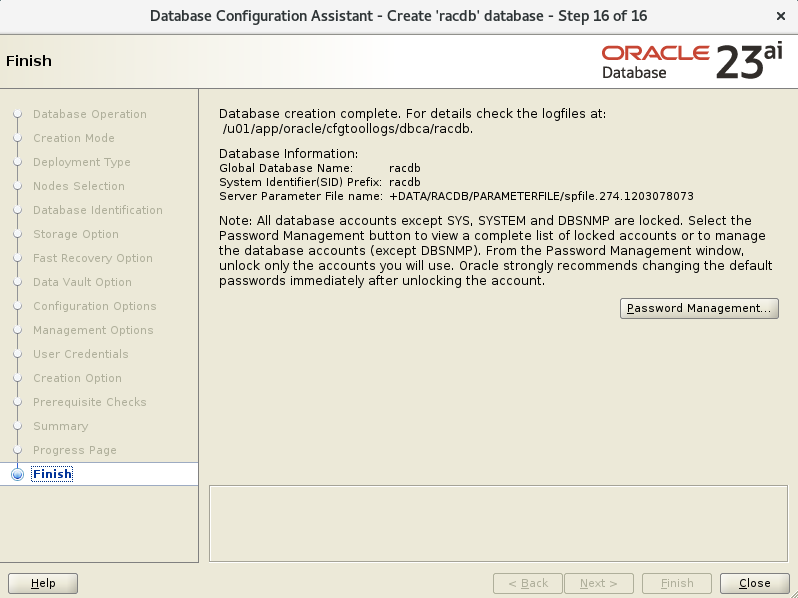Click the 'Database Information:' heading
The width and height of the screenshot is (798, 598).
click(x=289, y=154)
